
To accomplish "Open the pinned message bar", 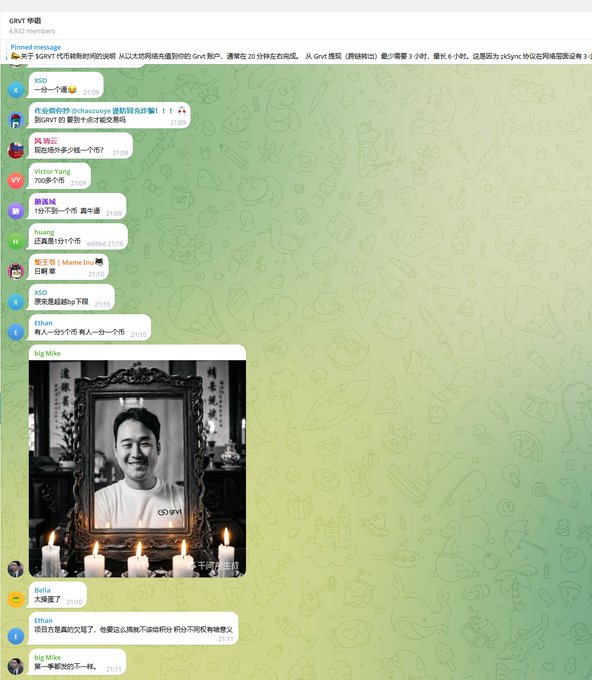I will pos(299,52).
